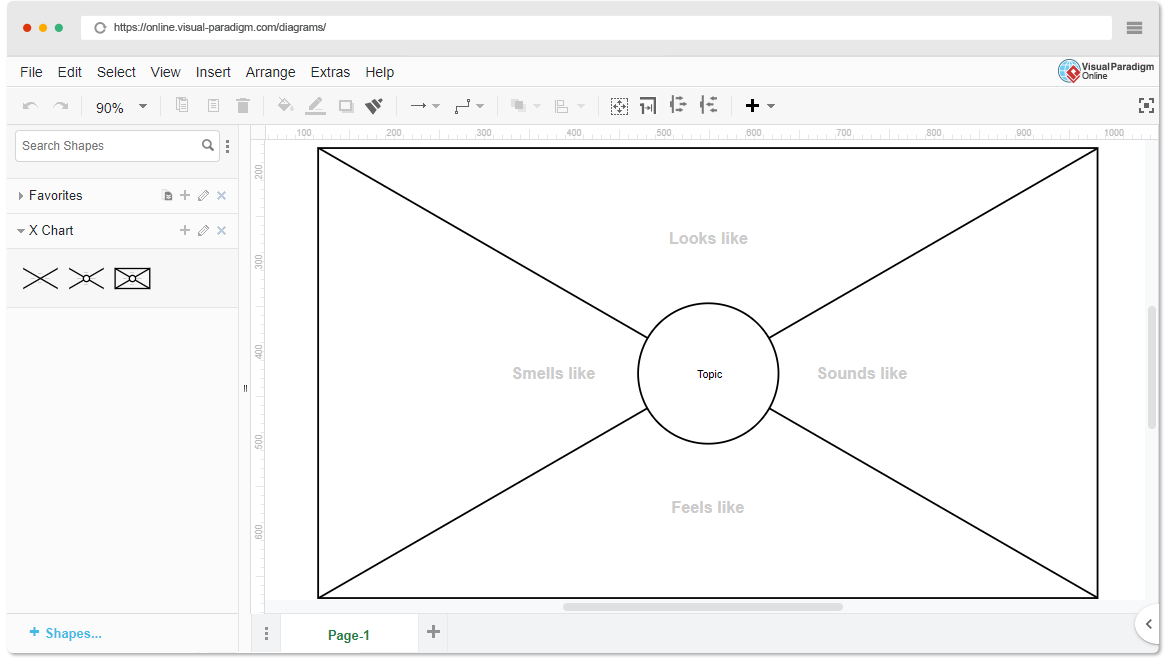
Task: Click the distribute horizontally tree icon
Action: pyautogui.click(x=678, y=105)
